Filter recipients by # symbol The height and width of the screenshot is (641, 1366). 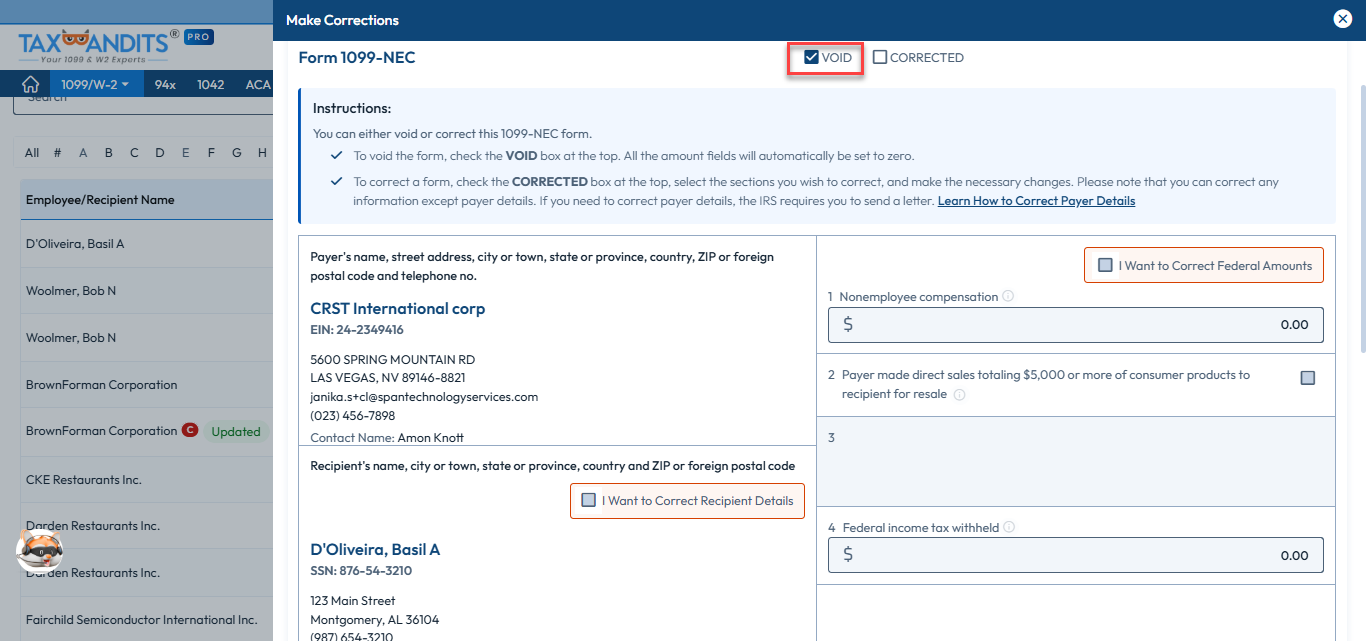pyautogui.click(x=57, y=153)
